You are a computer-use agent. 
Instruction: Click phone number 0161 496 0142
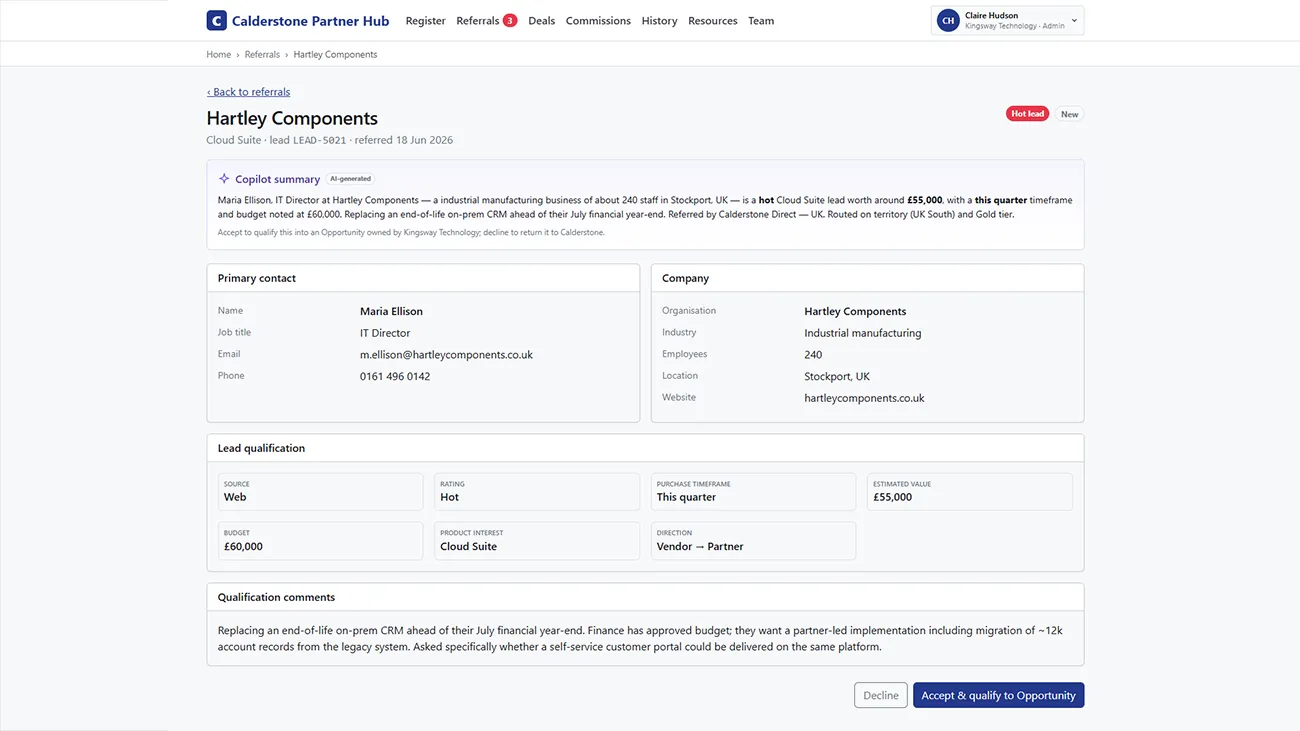395,377
